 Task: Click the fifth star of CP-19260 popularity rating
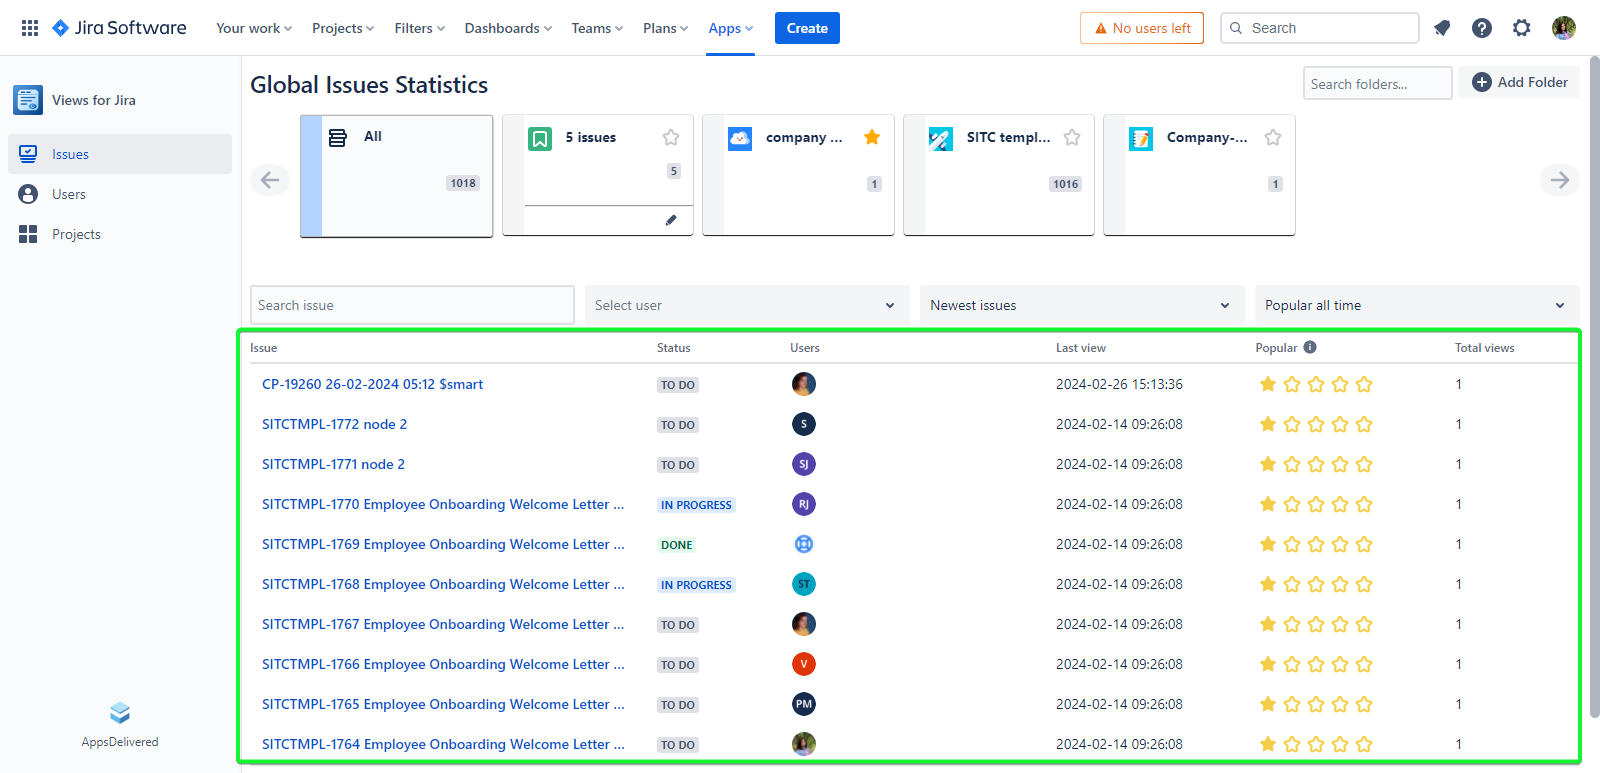(1364, 384)
